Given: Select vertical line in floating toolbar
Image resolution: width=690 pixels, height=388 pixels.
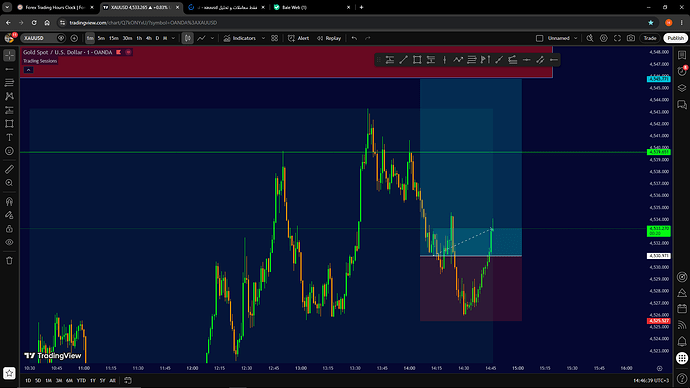Looking at the screenshot, I should (x=444, y=60).
